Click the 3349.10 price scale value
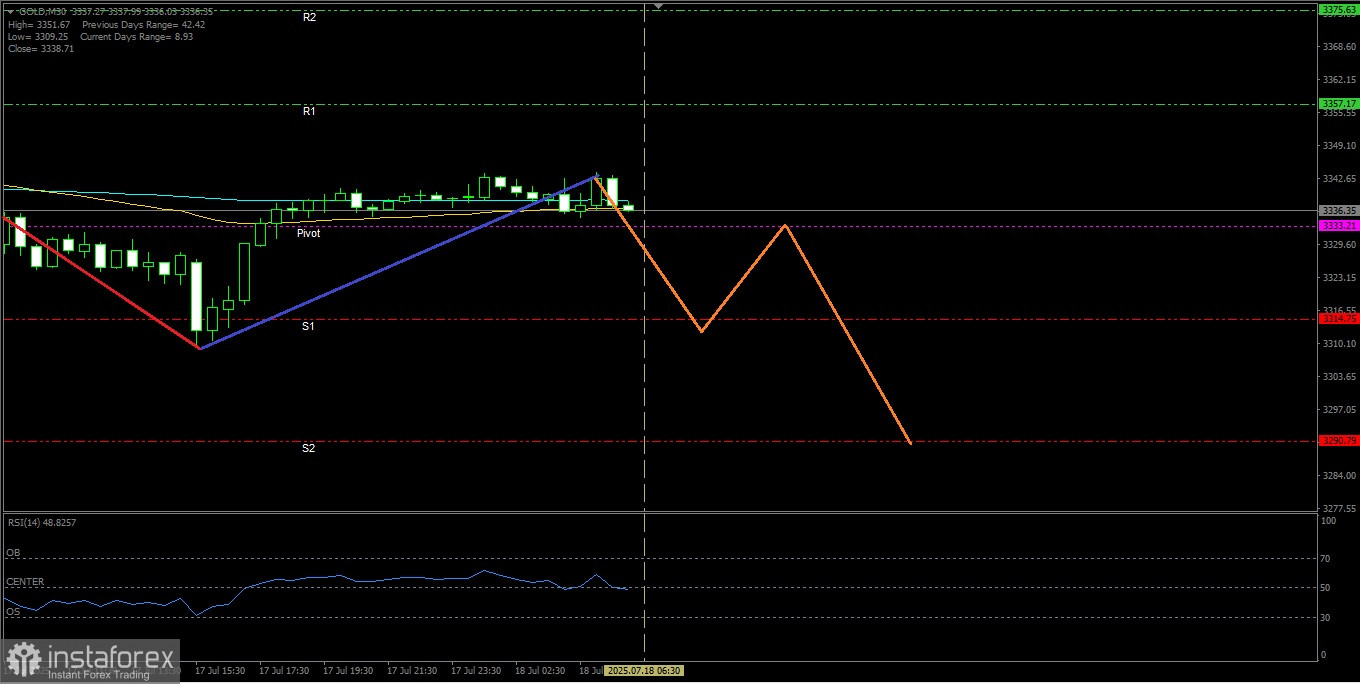The image size is (1360, 684). pos(1338,145)
